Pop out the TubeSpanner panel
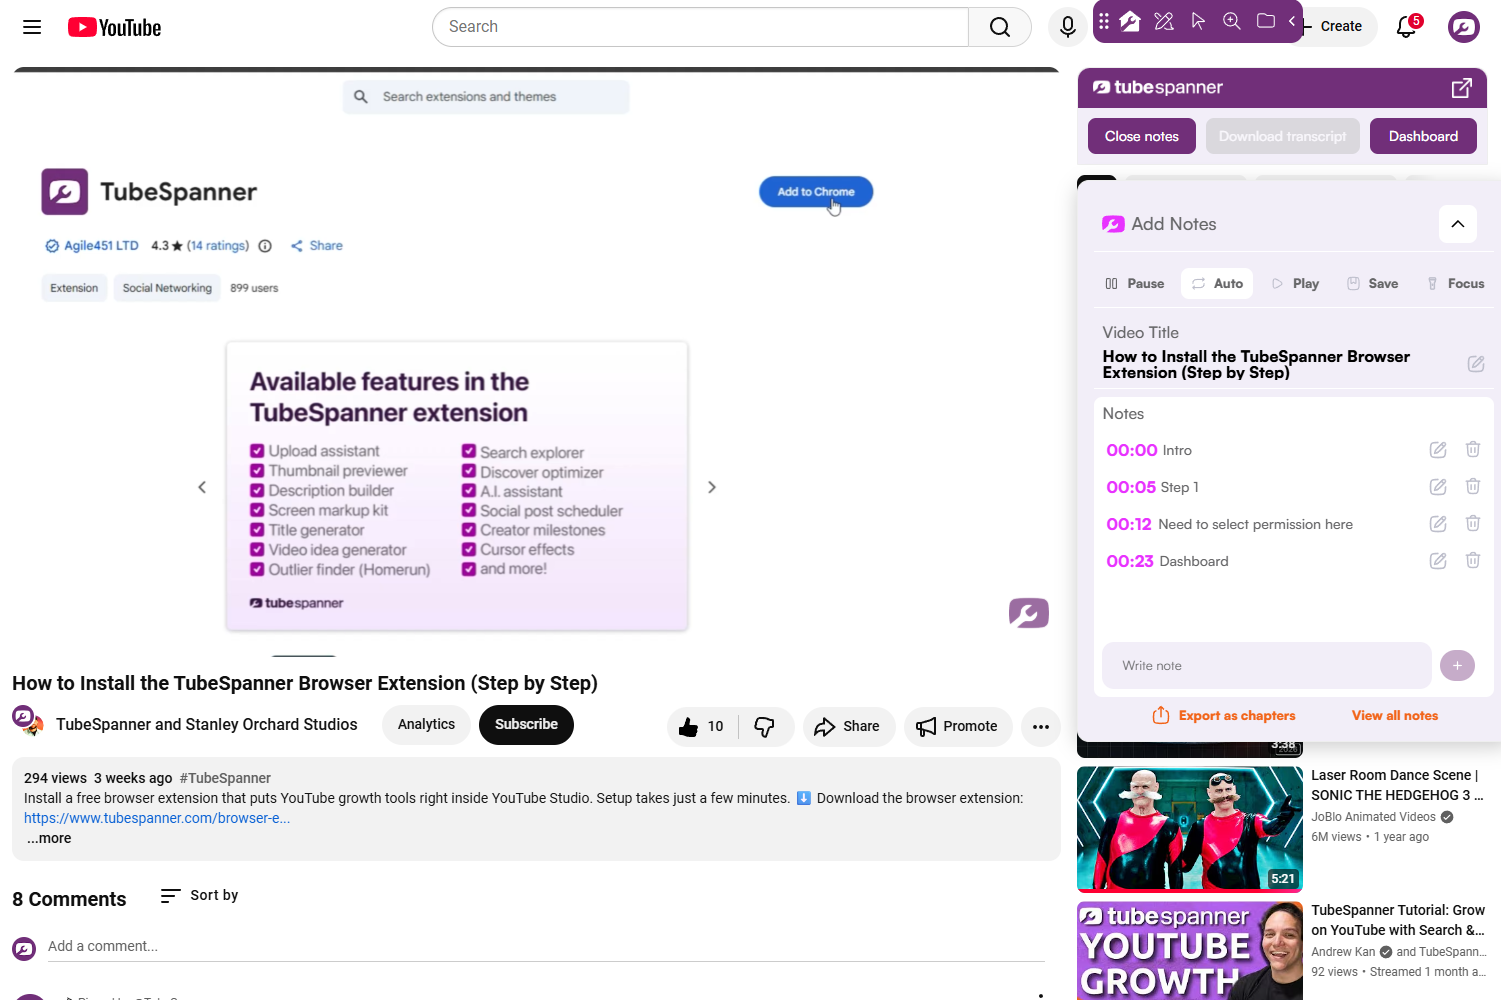The height and width of the screenshot is (1000, 1501). pyautogui.click(x=1462, y=88)
